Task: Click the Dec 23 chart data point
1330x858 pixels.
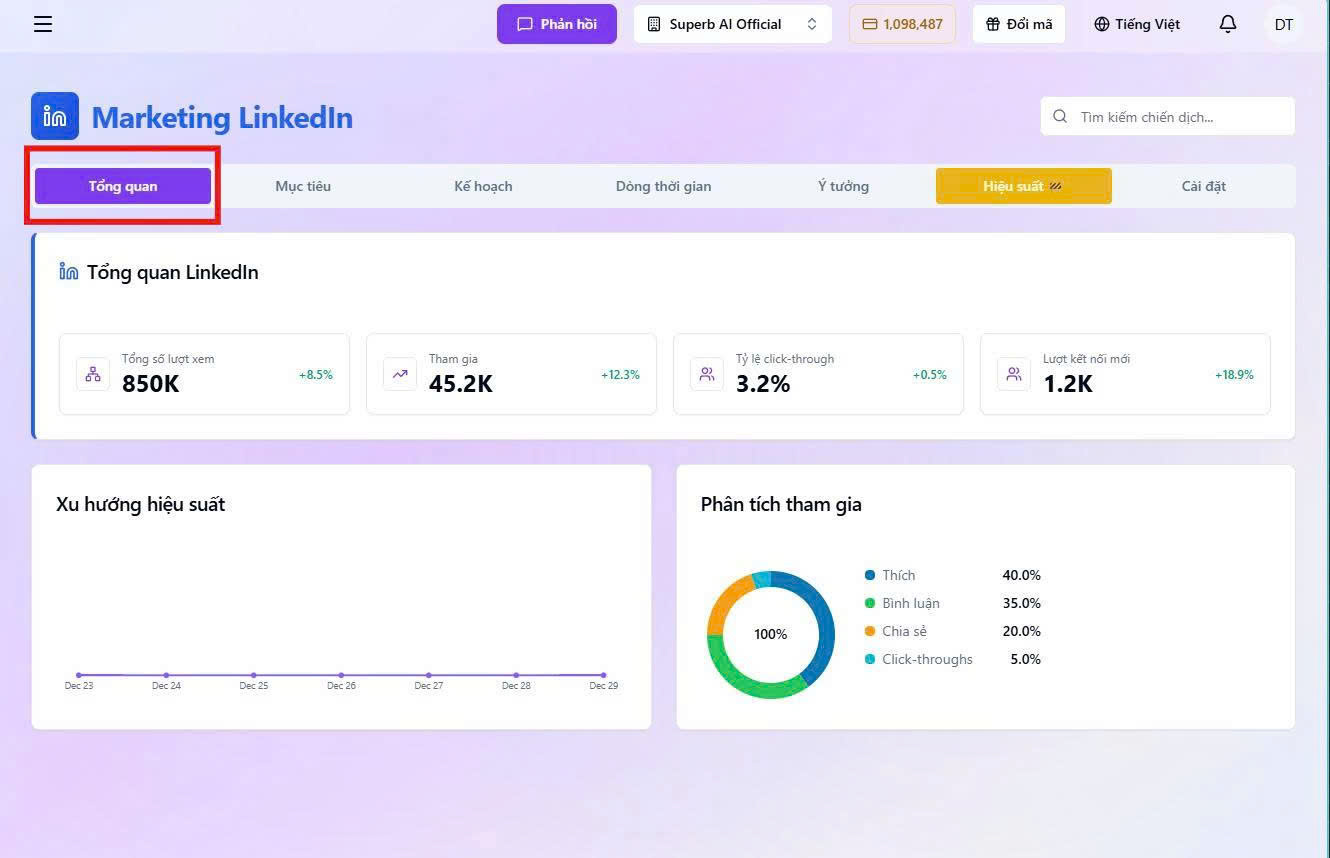Action: click(x=79, y=675)
